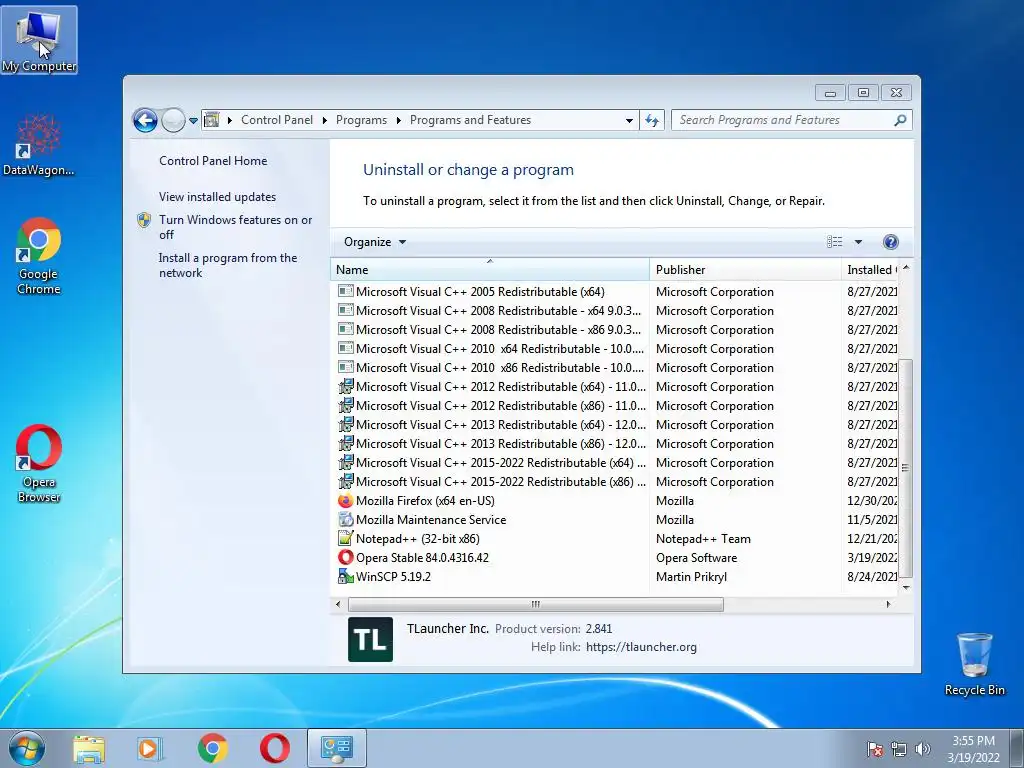
Task: Open the recent pages dropdown arrow
Action: (x=193, y=121)
